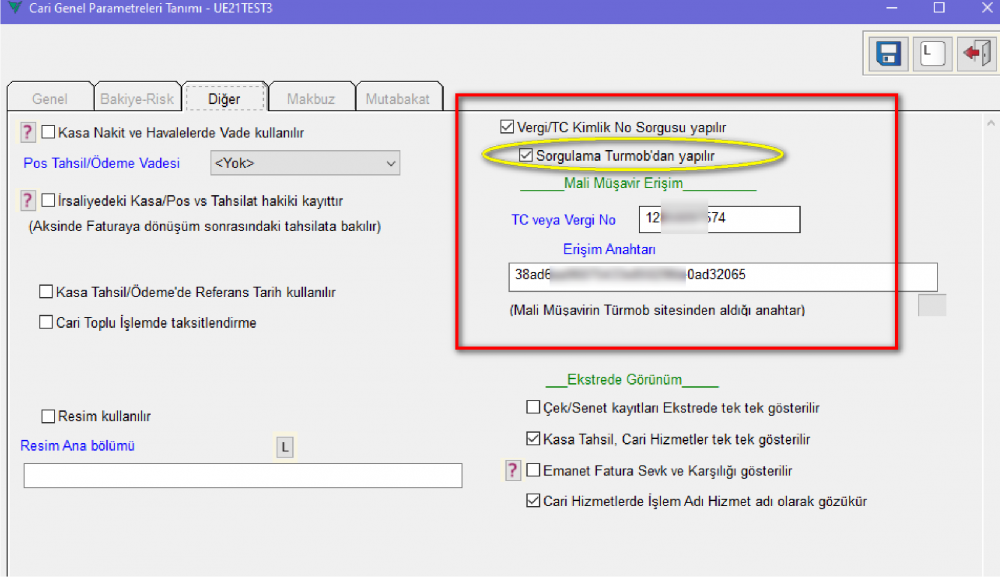Open help icon beside Emanet Fatura Sevk
This screenshot has width=1000, height=577.
[514, 470]
